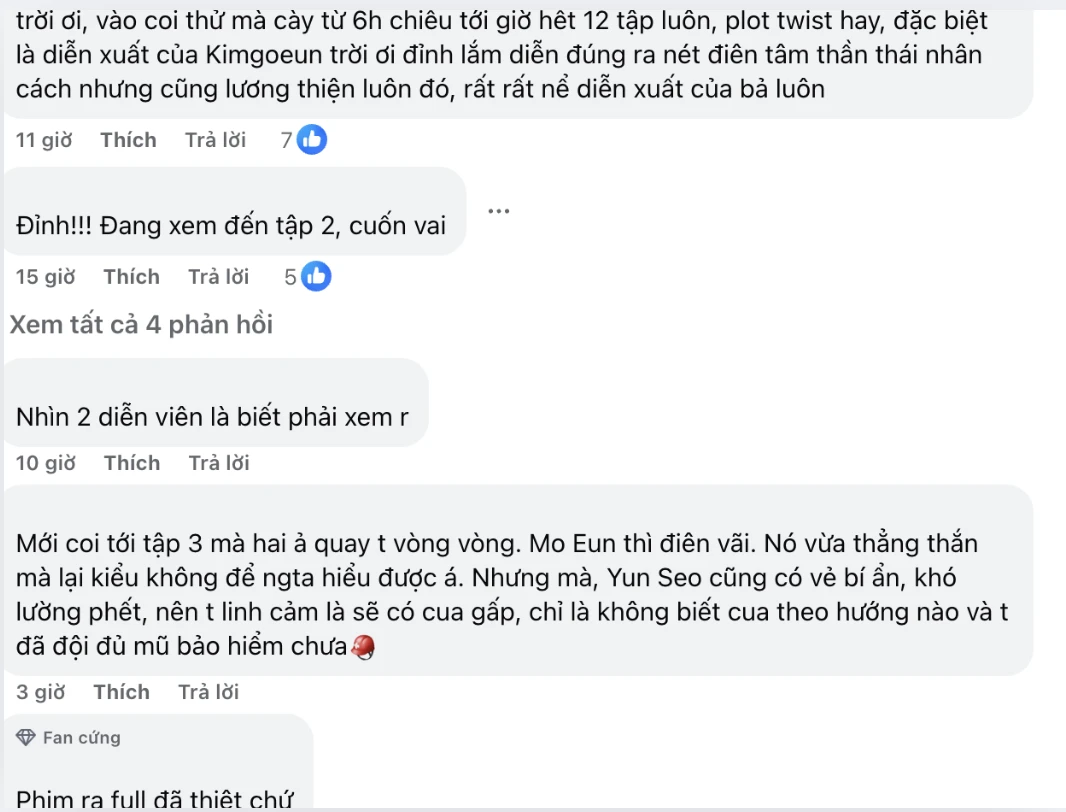
Task: Click 'Fan cứng' badge label text
Action: (81, 738)
